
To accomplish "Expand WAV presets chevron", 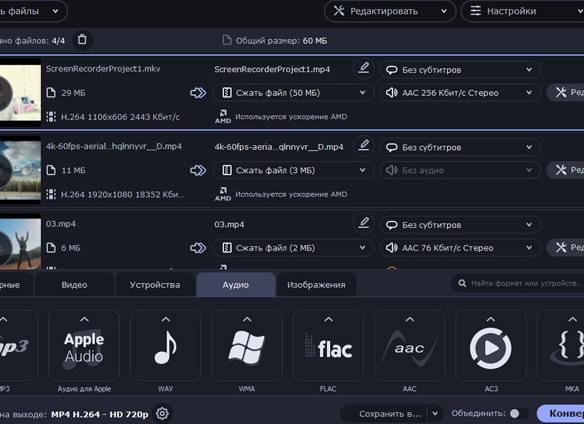I will [166, 319].
